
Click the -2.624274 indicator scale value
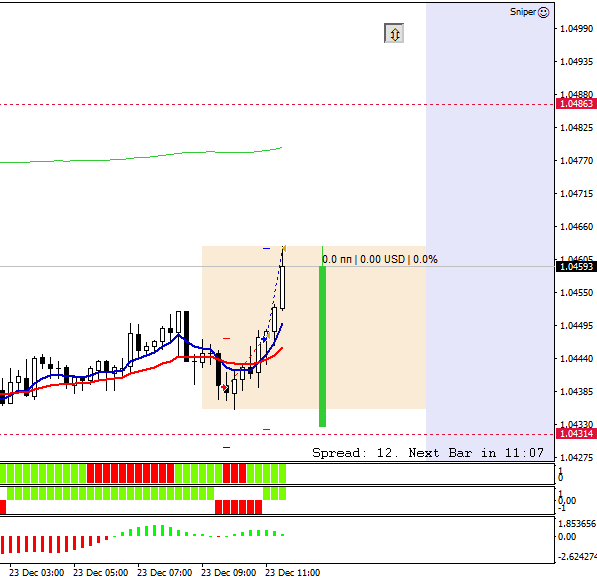pyautogui.click(x=577, y=557)
